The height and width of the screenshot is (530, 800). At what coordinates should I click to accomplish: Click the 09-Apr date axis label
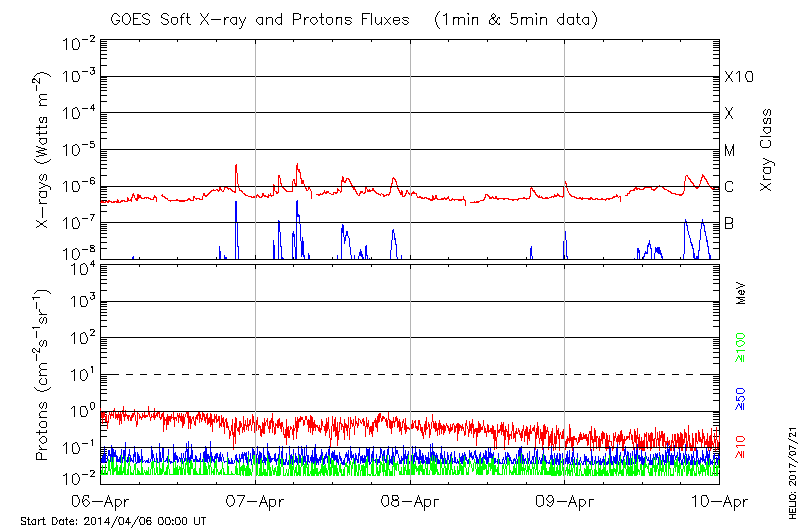coord(565,501)
